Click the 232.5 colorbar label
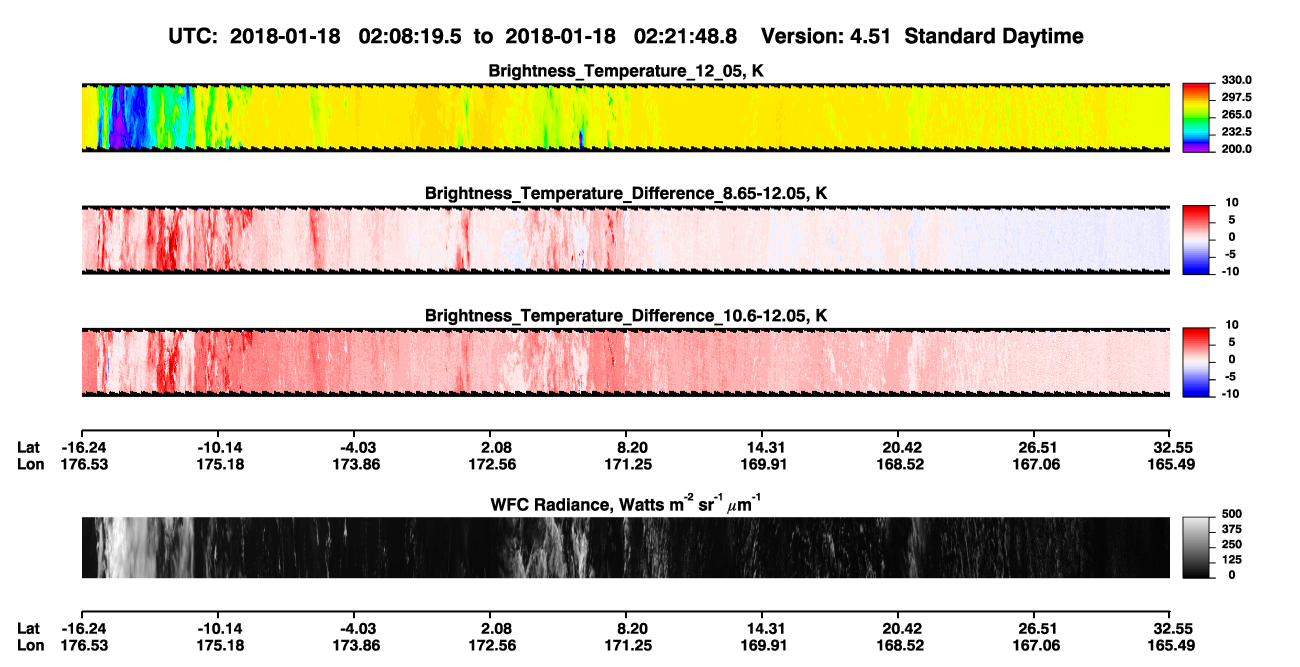Screen dimensions: 1300x667 [1236, 132]
